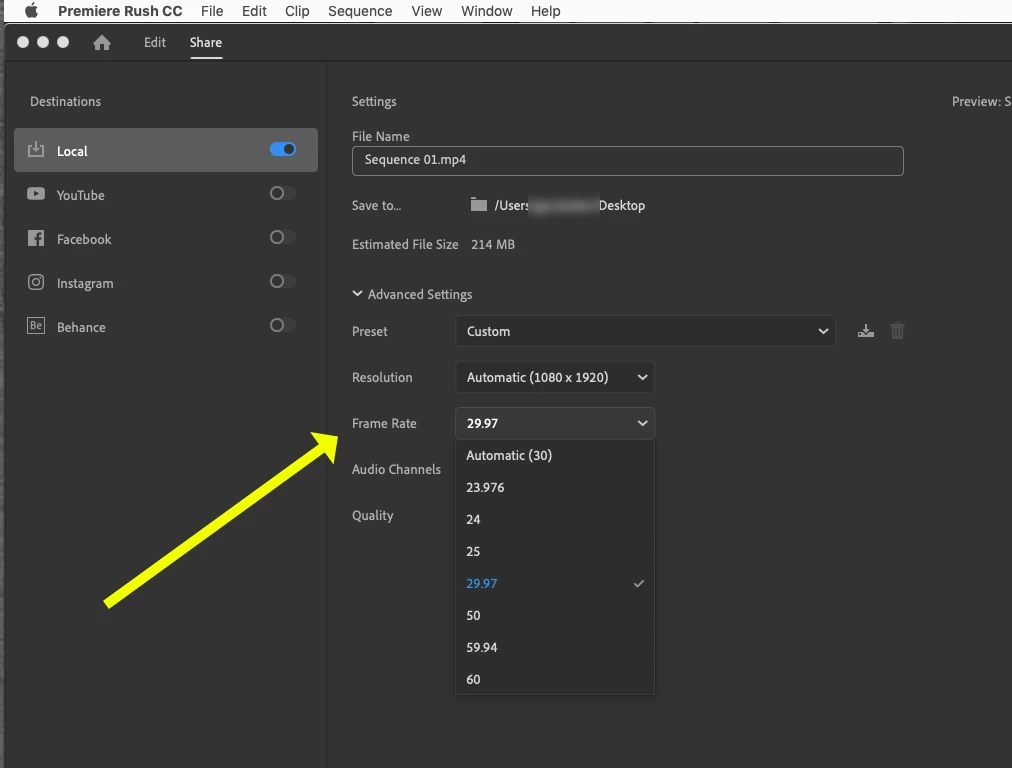Select Automatic (30) frame rate

tap(555, 456)
